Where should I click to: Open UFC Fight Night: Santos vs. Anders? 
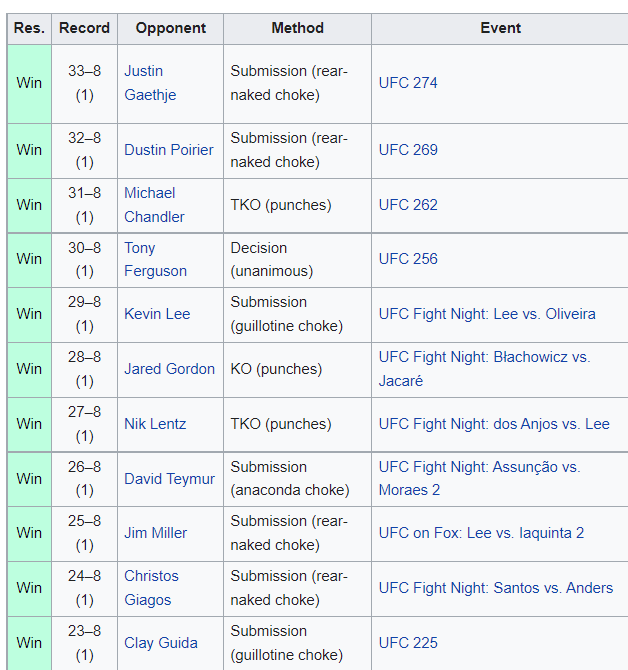[496, 588]
